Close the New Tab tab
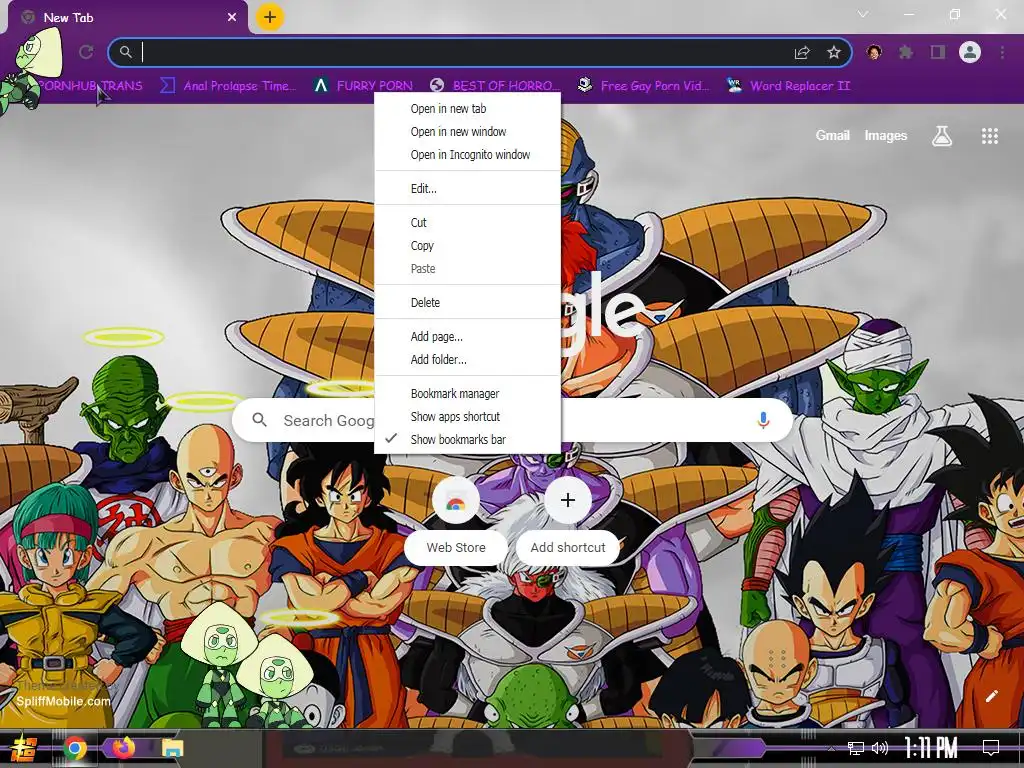 [x=232, y=18]
